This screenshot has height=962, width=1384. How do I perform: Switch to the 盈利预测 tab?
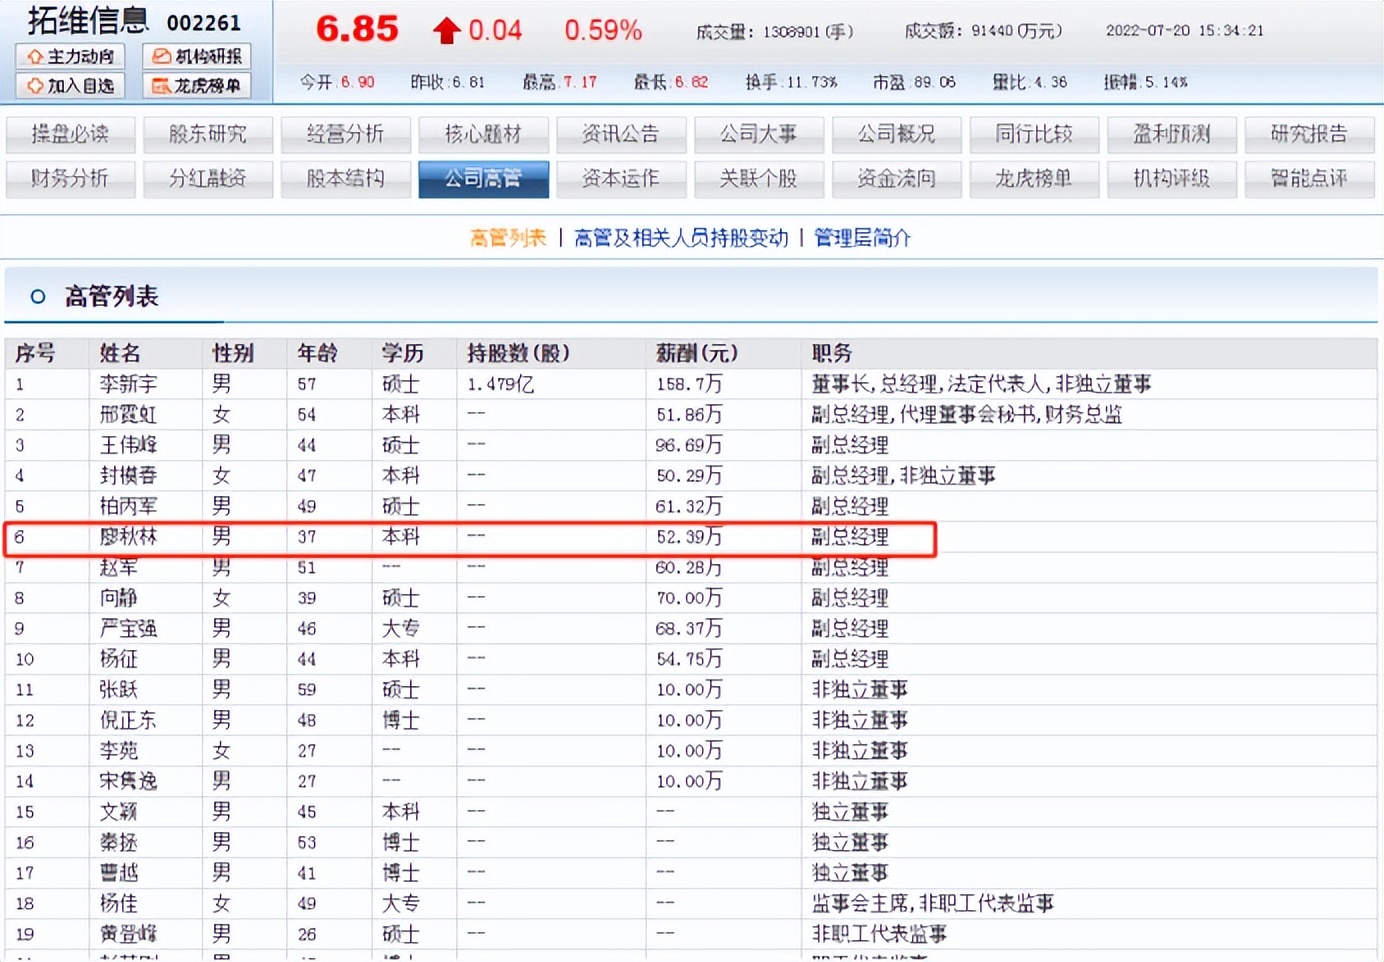(1171, 134)
